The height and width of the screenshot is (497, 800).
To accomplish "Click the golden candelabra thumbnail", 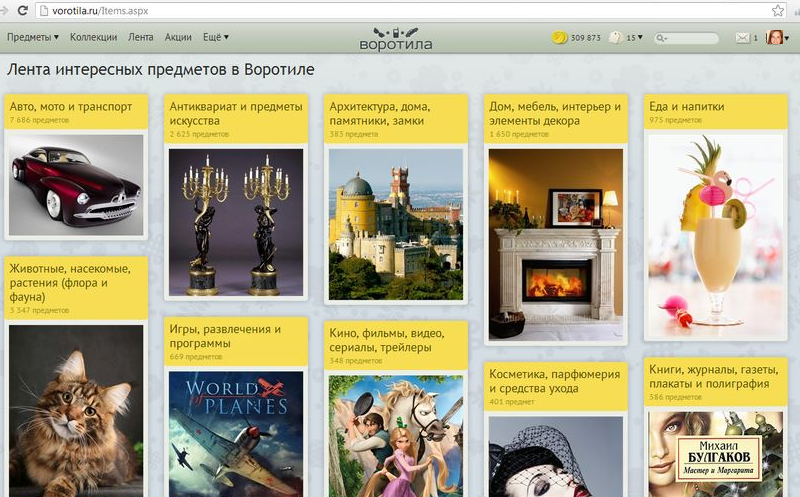I will click(x=236, y=222).
